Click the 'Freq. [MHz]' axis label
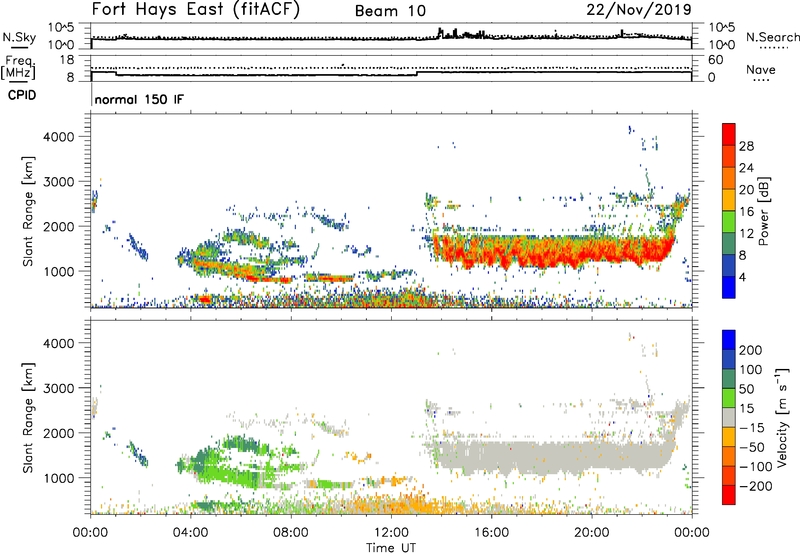 (18, 68)
